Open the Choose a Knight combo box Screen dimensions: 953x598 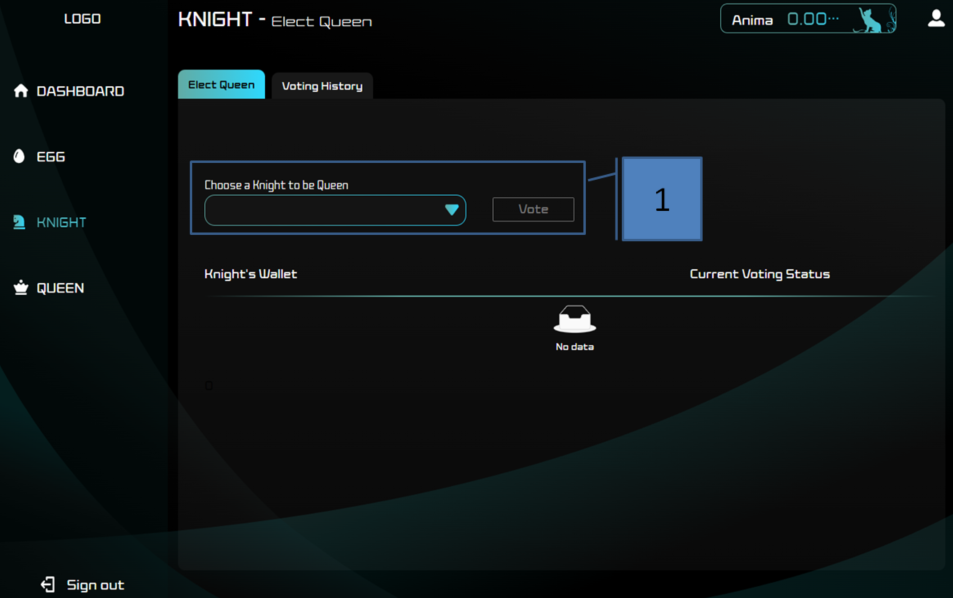(x=335, y=210)
